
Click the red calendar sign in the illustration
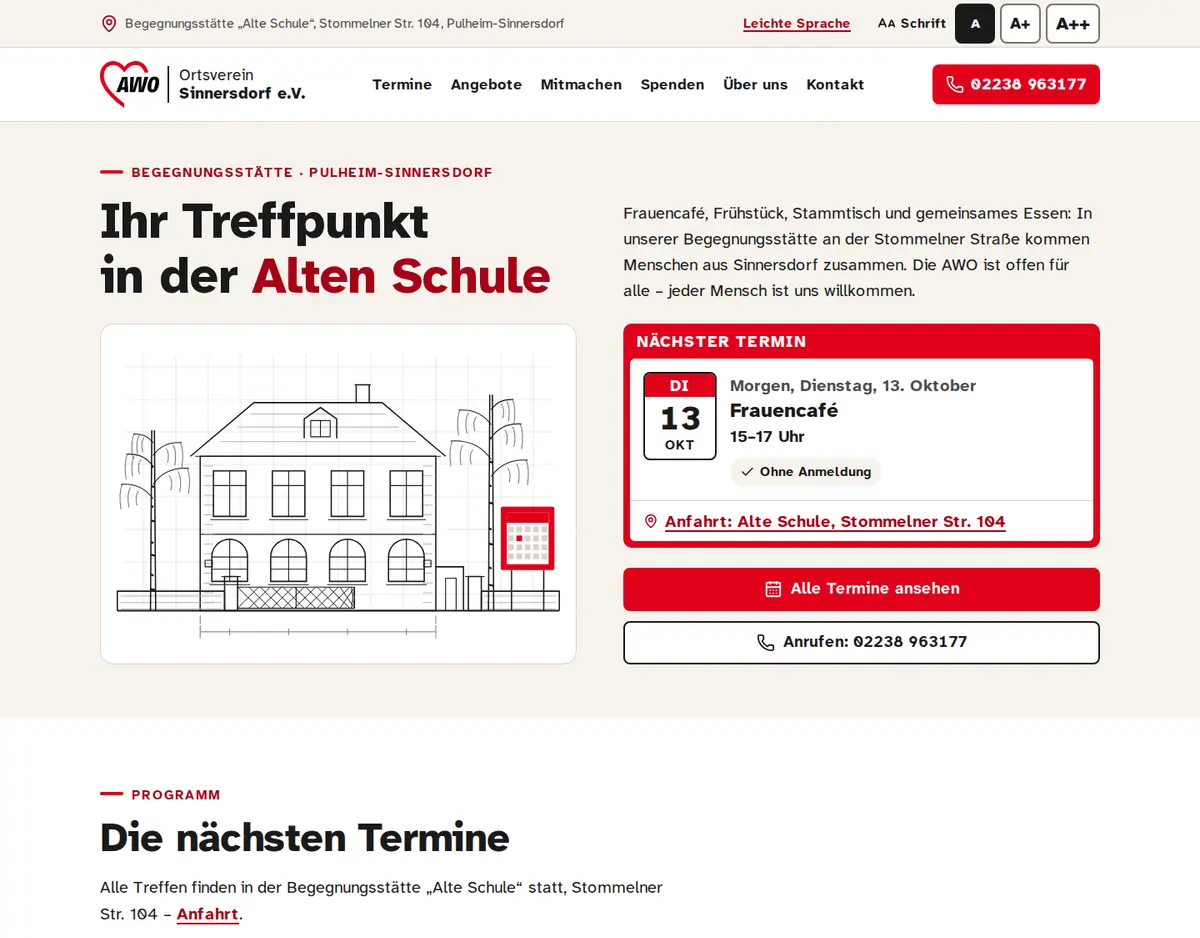coord(527,538)
